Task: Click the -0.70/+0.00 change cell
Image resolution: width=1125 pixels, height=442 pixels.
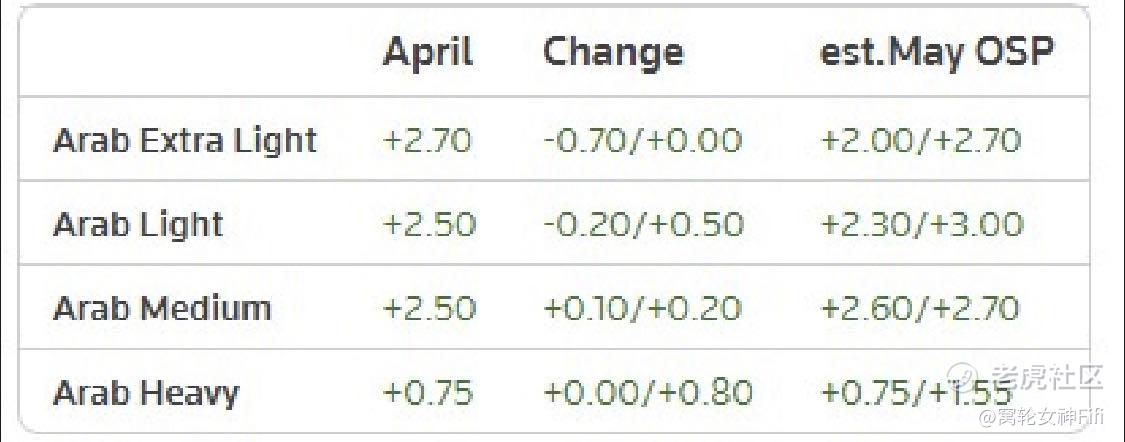Action: 642,140
